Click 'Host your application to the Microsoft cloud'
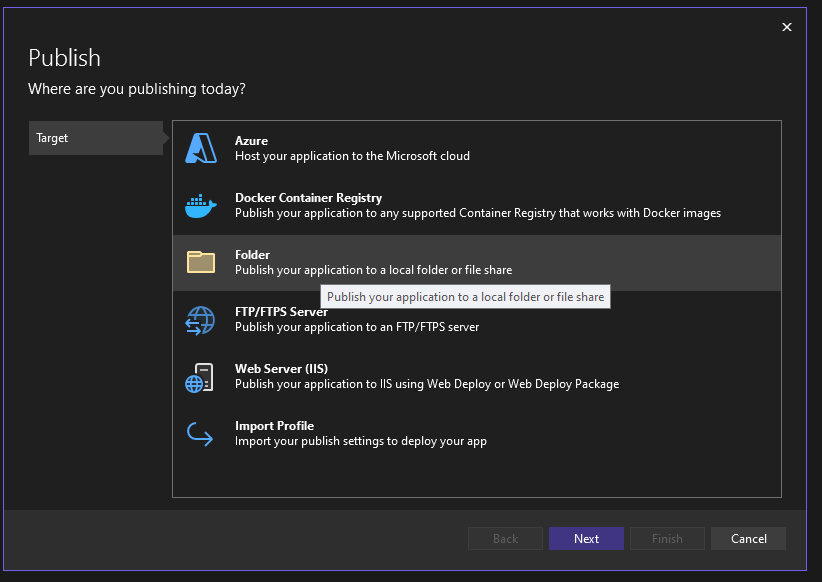Screen dimensions: 822x582 (352, 156)
